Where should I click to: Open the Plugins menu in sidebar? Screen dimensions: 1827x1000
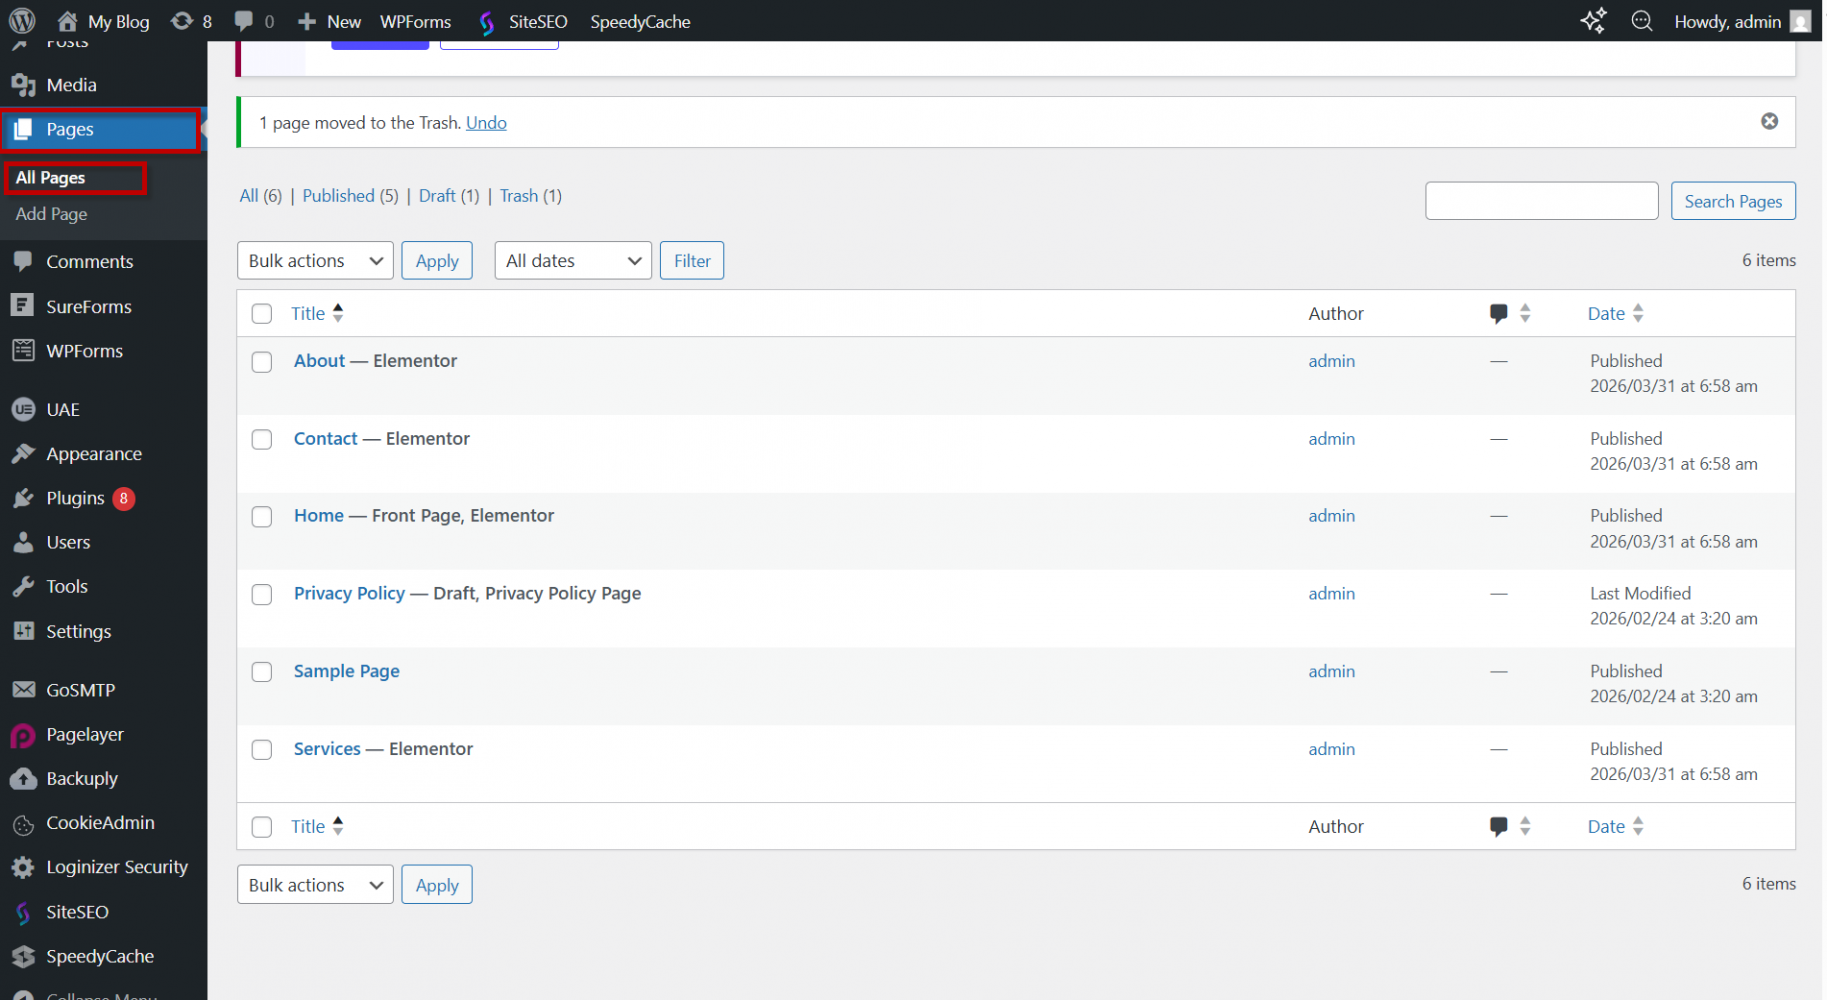75,498
